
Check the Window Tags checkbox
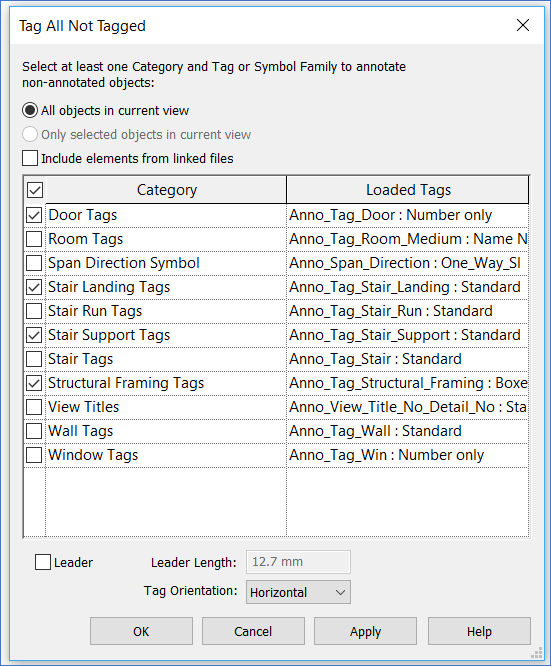click(x=34, y=455)
